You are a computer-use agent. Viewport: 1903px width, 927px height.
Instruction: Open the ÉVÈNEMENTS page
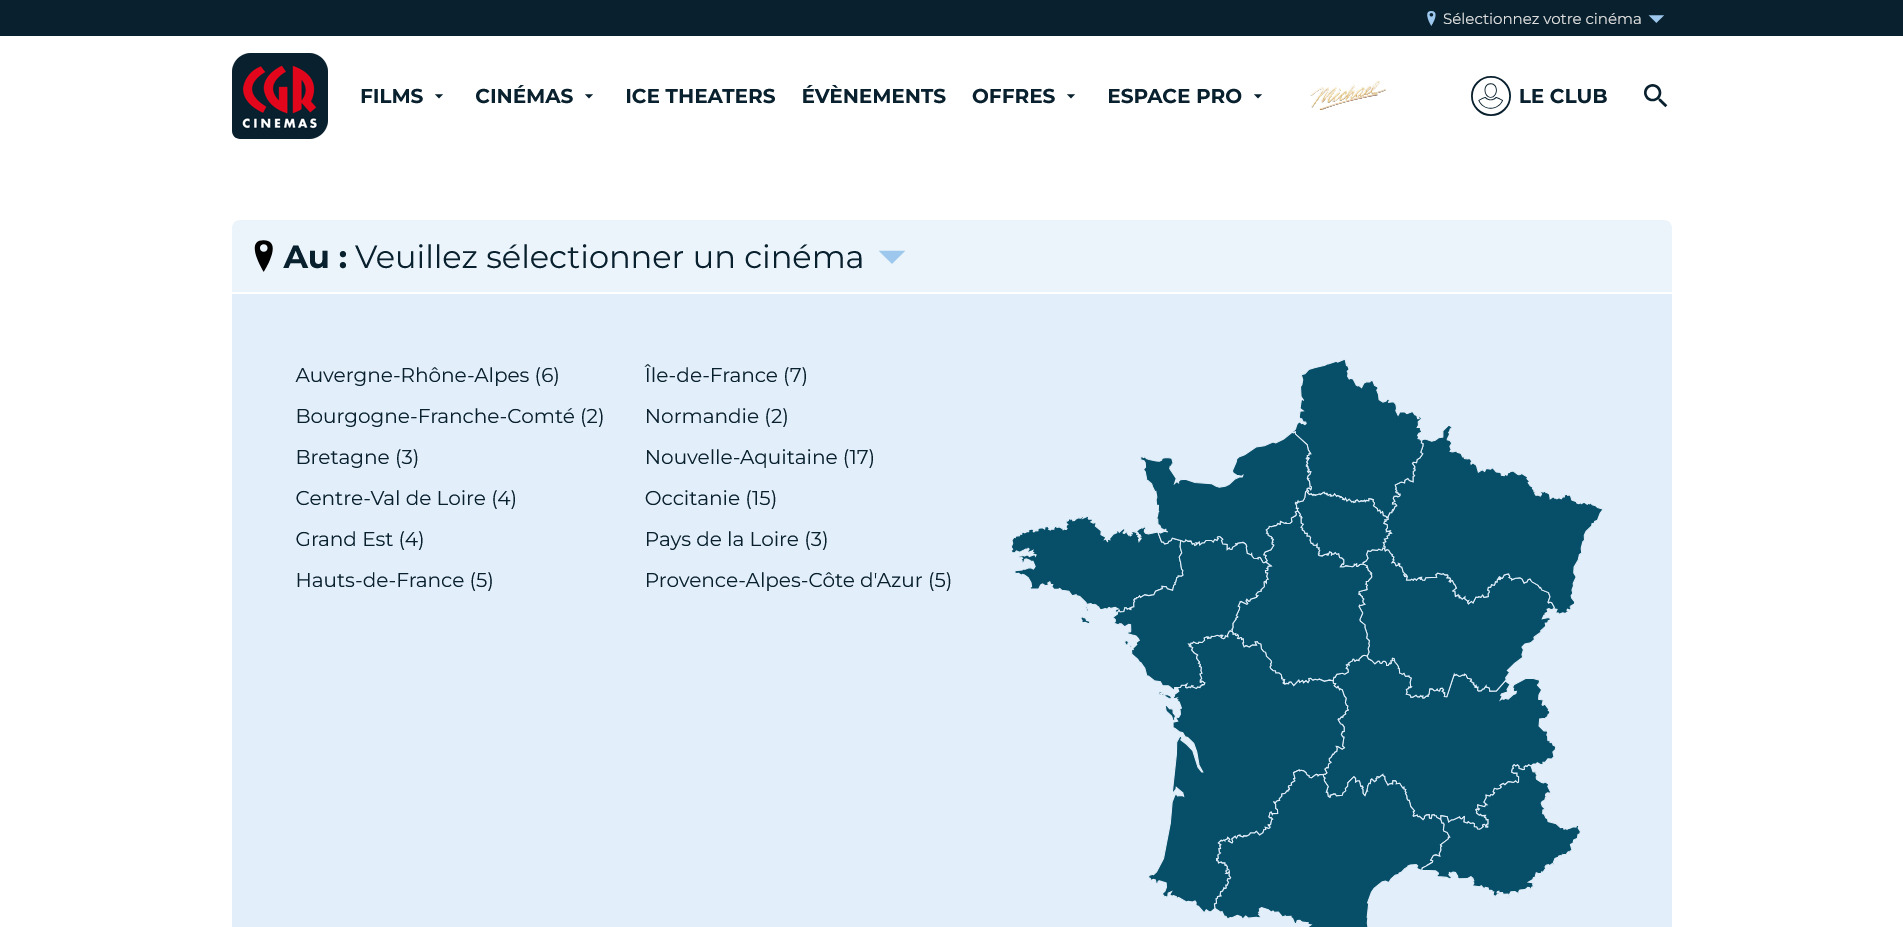point(873,96)
